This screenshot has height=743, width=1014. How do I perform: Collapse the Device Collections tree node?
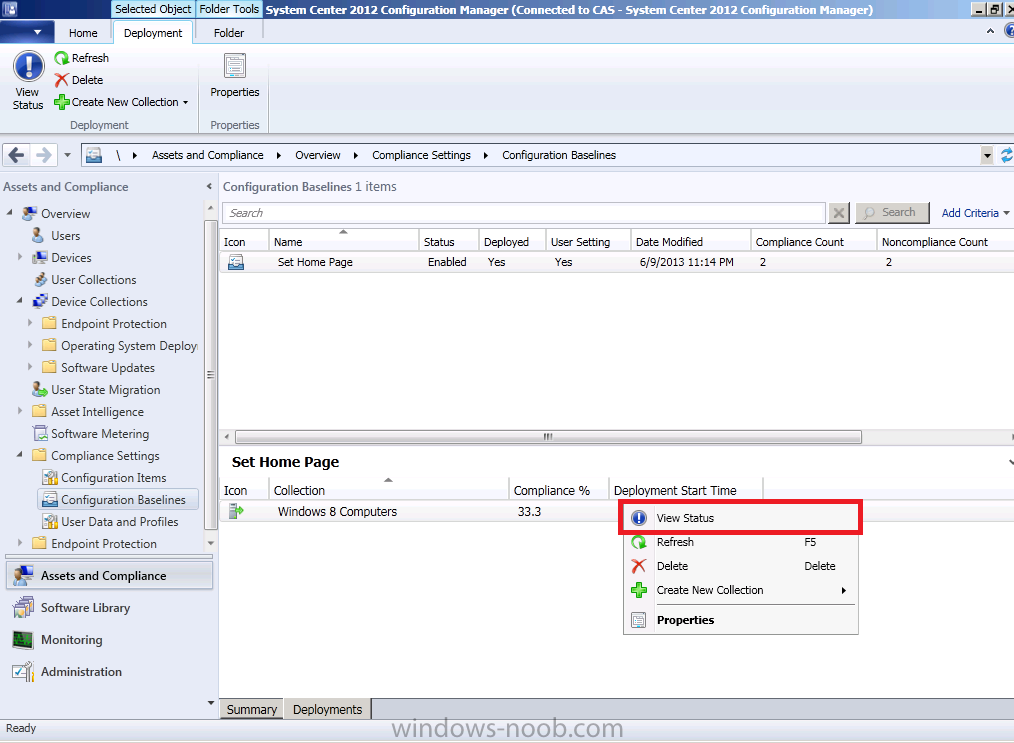point(20,300)
